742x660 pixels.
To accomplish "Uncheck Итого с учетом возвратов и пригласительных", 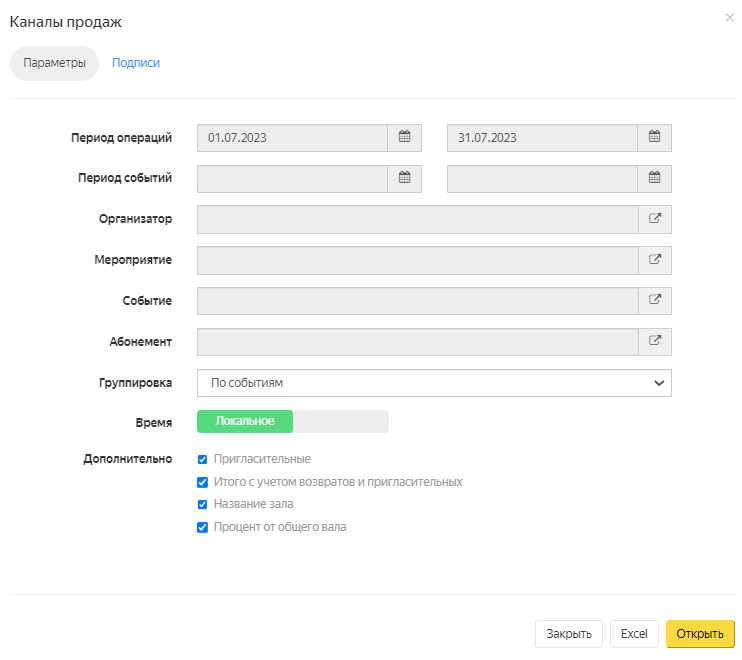I will pos(202,482).
